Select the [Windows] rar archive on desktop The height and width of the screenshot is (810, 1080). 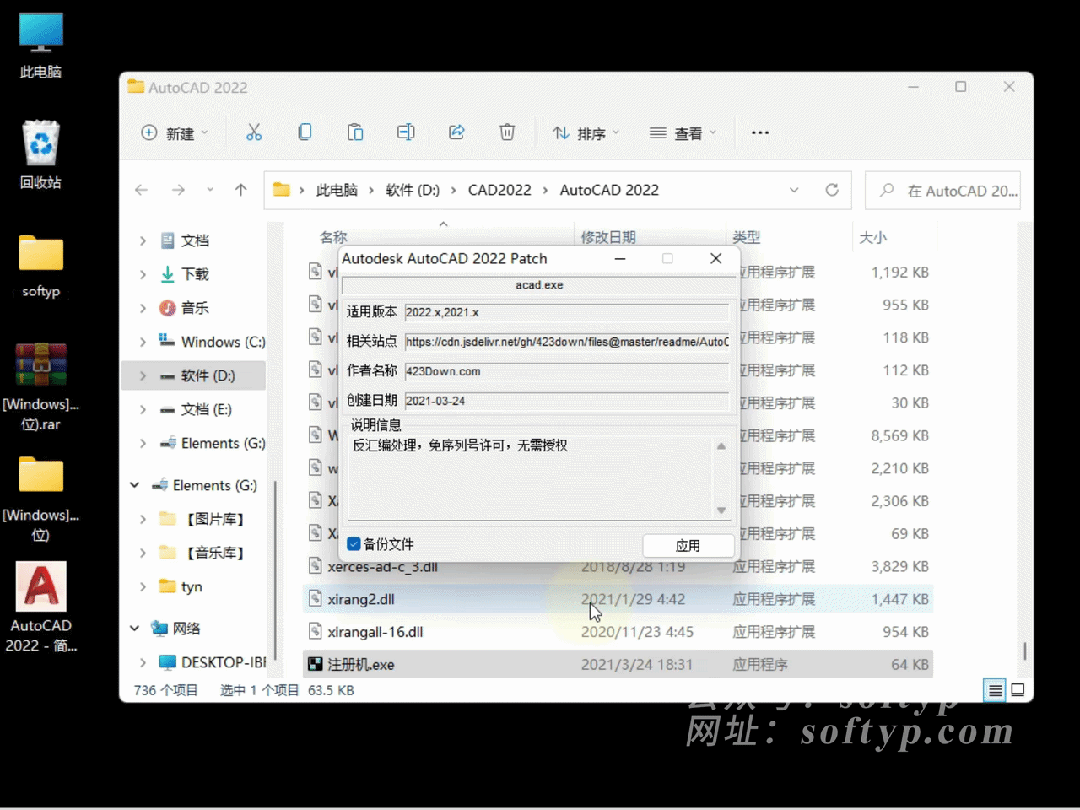41,386
